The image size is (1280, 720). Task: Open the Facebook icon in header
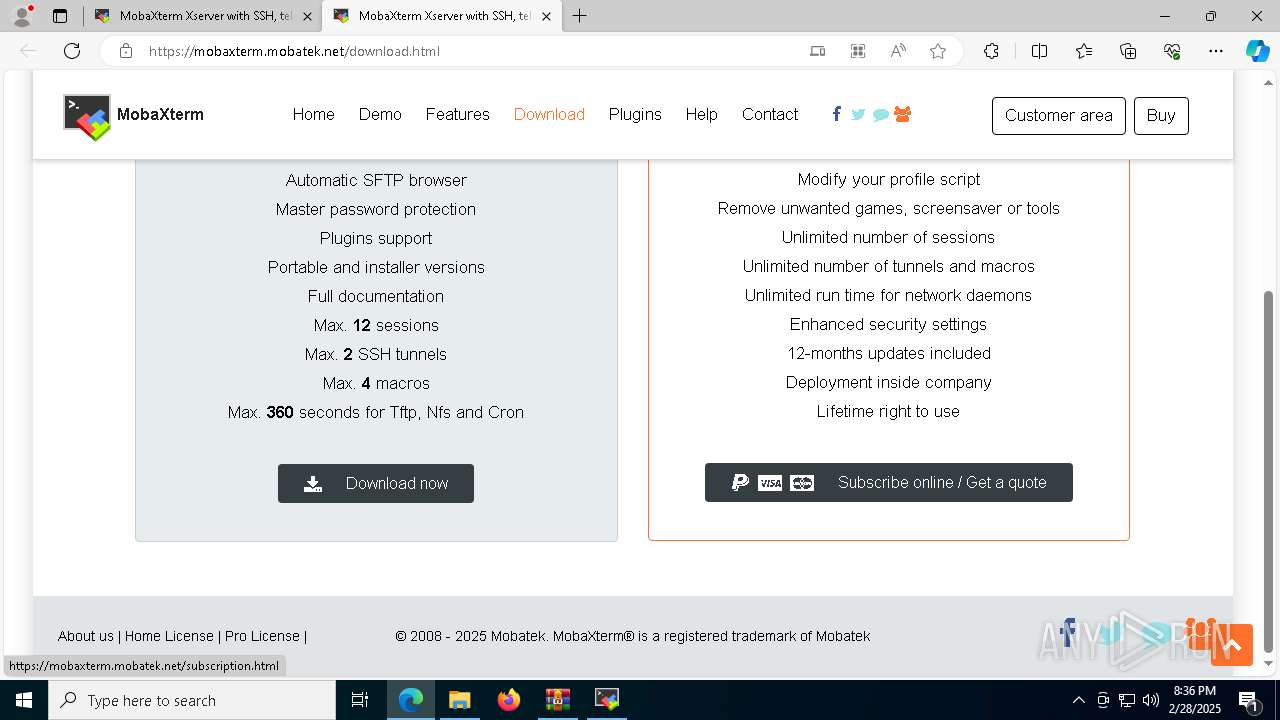click(836, 114)
